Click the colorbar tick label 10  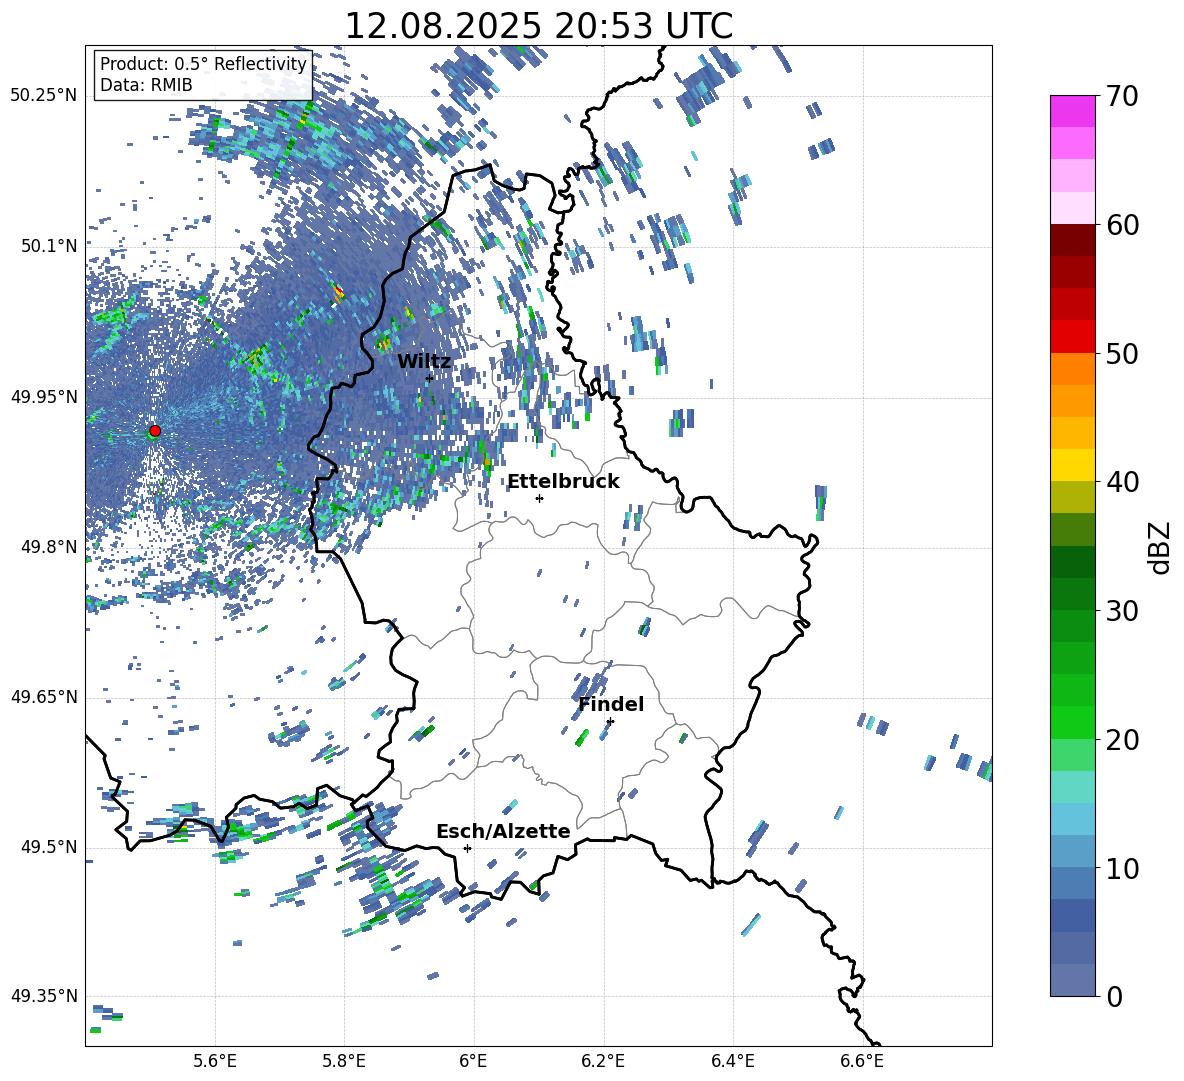(x=1122, y=868)
